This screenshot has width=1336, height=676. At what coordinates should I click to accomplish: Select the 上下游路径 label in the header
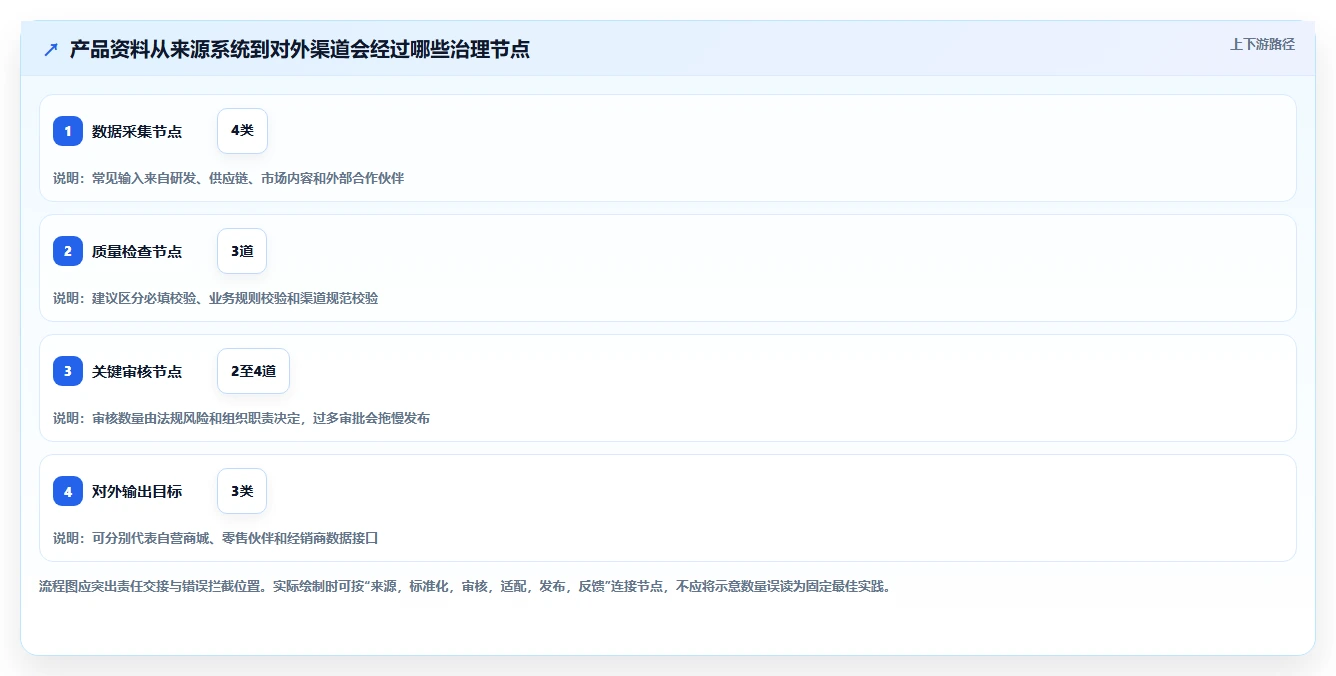1262,44
